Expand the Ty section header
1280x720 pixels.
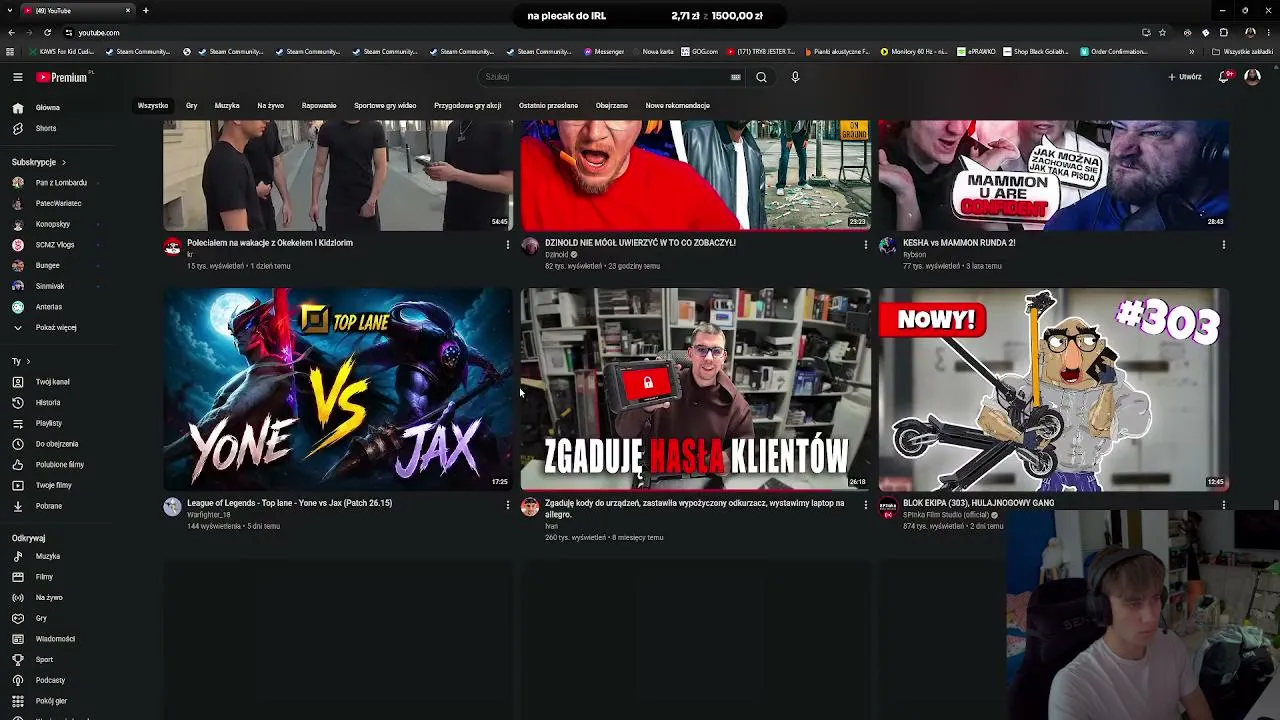click(x=21, y=361)
